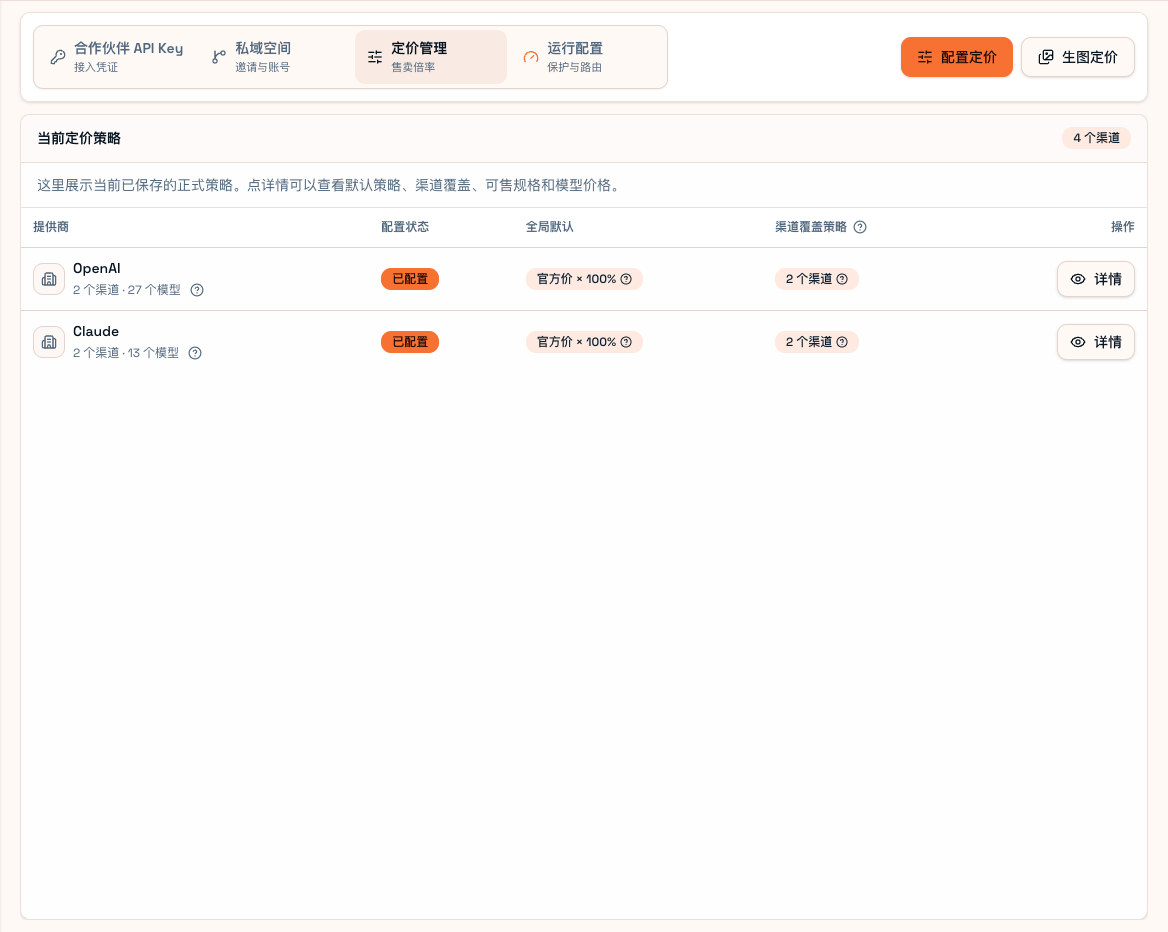View 详情 for OpenAI
Viewport: 1168px width, 932px height.
[x=1096, y=279]
